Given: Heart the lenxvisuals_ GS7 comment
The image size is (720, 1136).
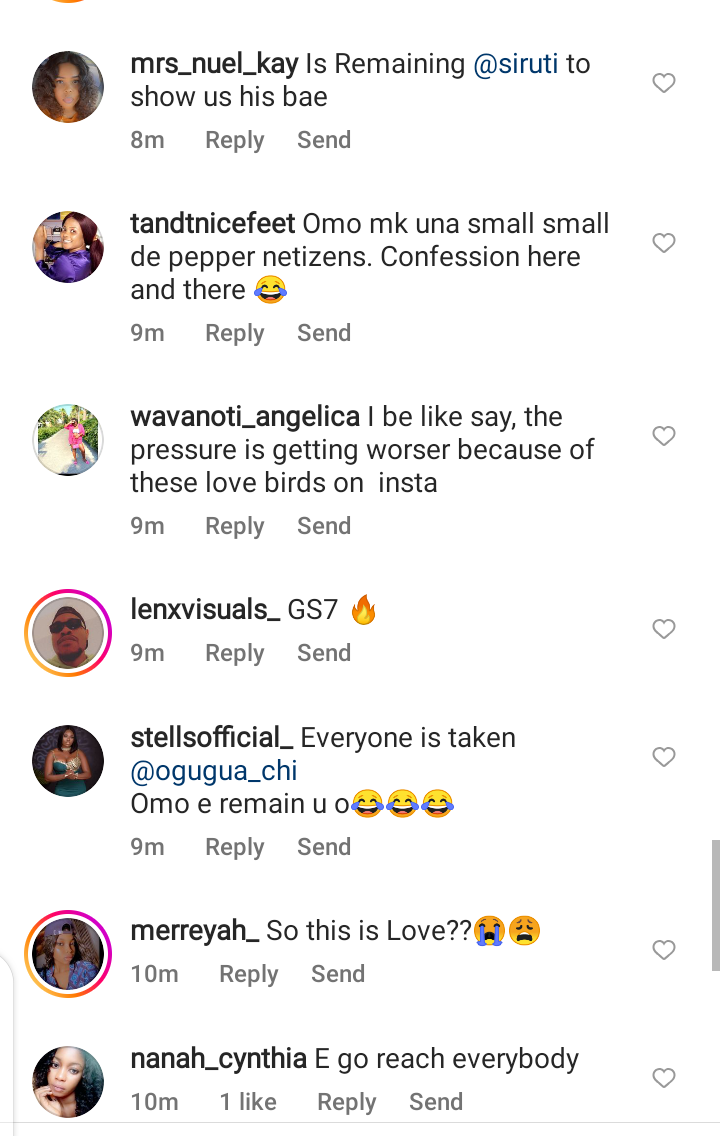Looking at the screenshot, I should (x=664, y=629).
